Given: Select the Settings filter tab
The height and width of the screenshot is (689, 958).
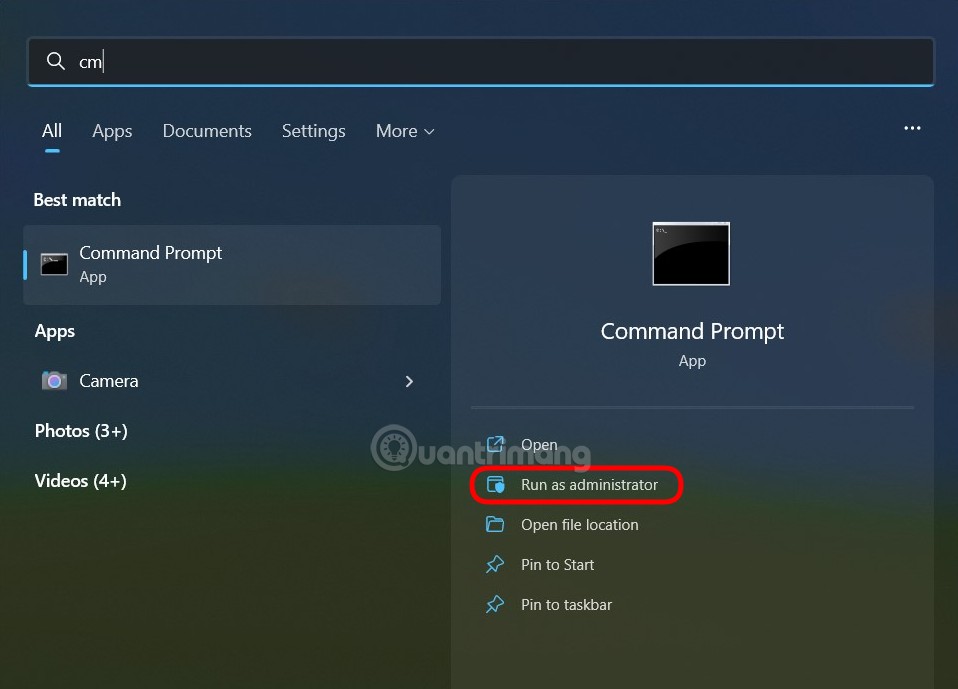Looking at the screenshot, I should tap(313, 131).
